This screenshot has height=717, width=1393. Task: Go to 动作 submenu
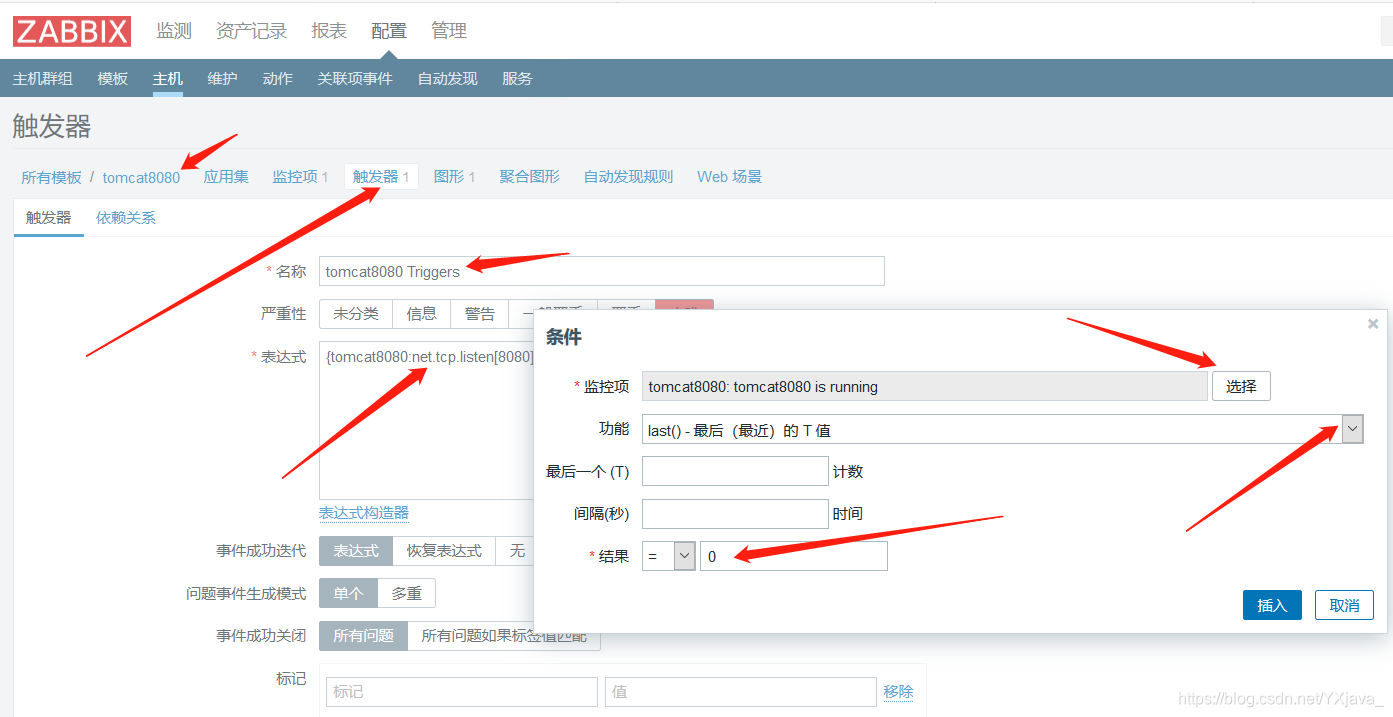277,78
